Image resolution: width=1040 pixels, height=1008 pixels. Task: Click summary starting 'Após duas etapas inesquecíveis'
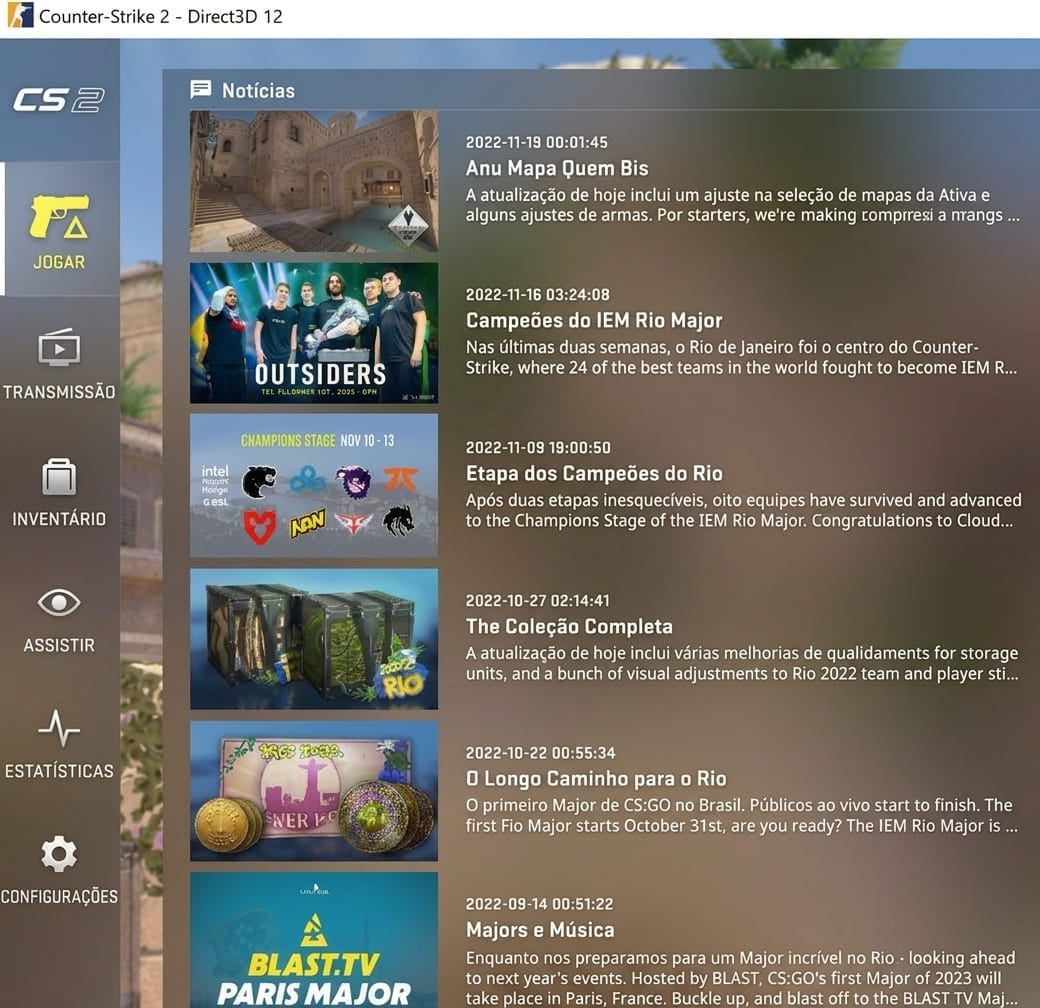[x=744, y=510]
